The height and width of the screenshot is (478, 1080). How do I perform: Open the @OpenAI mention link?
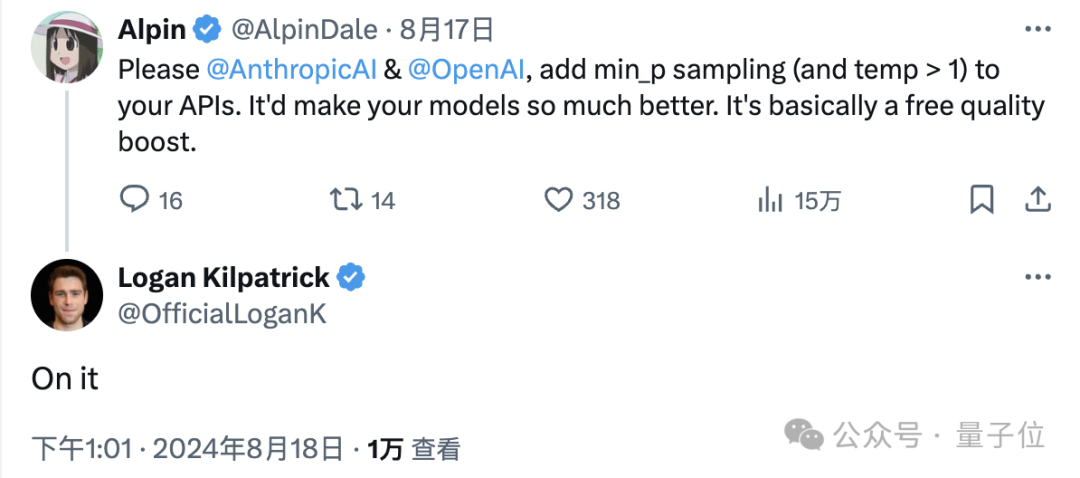tap(466, 70)
